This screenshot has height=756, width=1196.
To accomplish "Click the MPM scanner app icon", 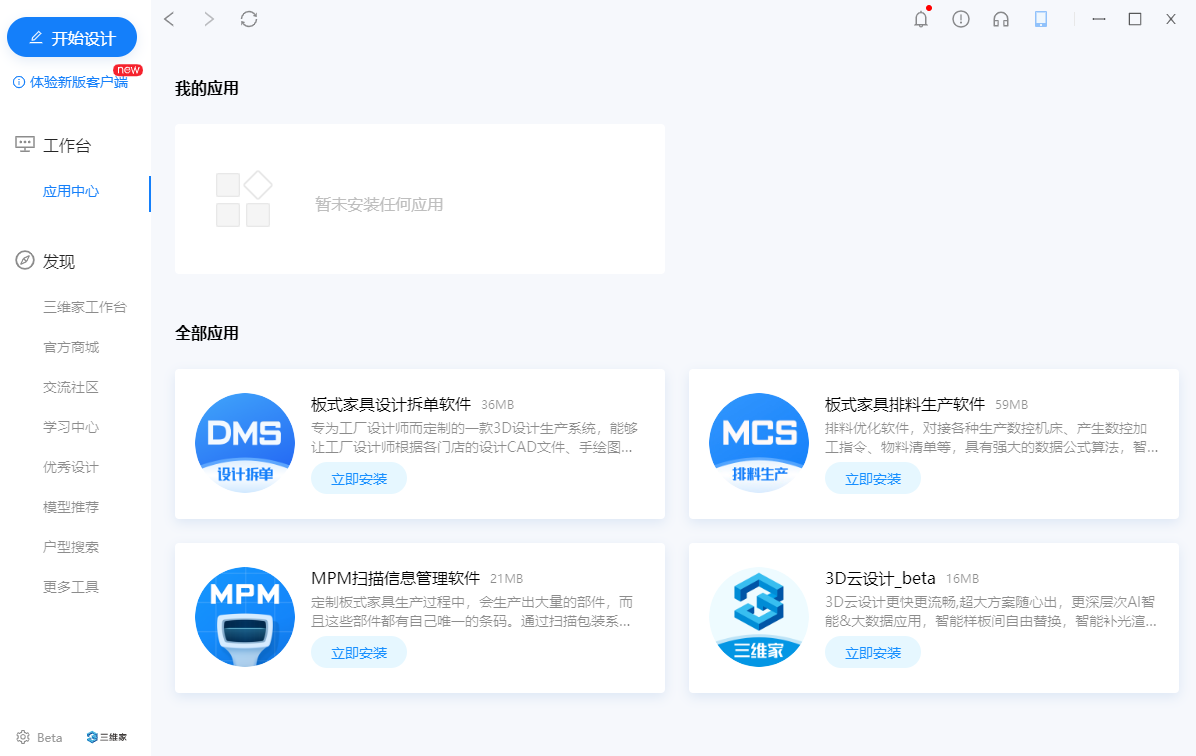I will pyautogui.click(x=245, y=616).
